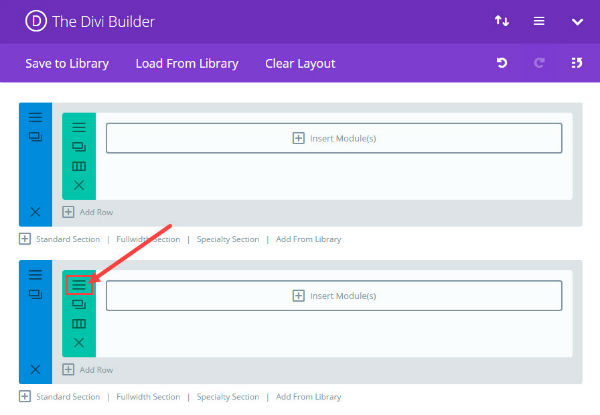The height and width of the screenshot is (415, 600).
Task: Click Add From Library below first section
Action: (308, 239)
